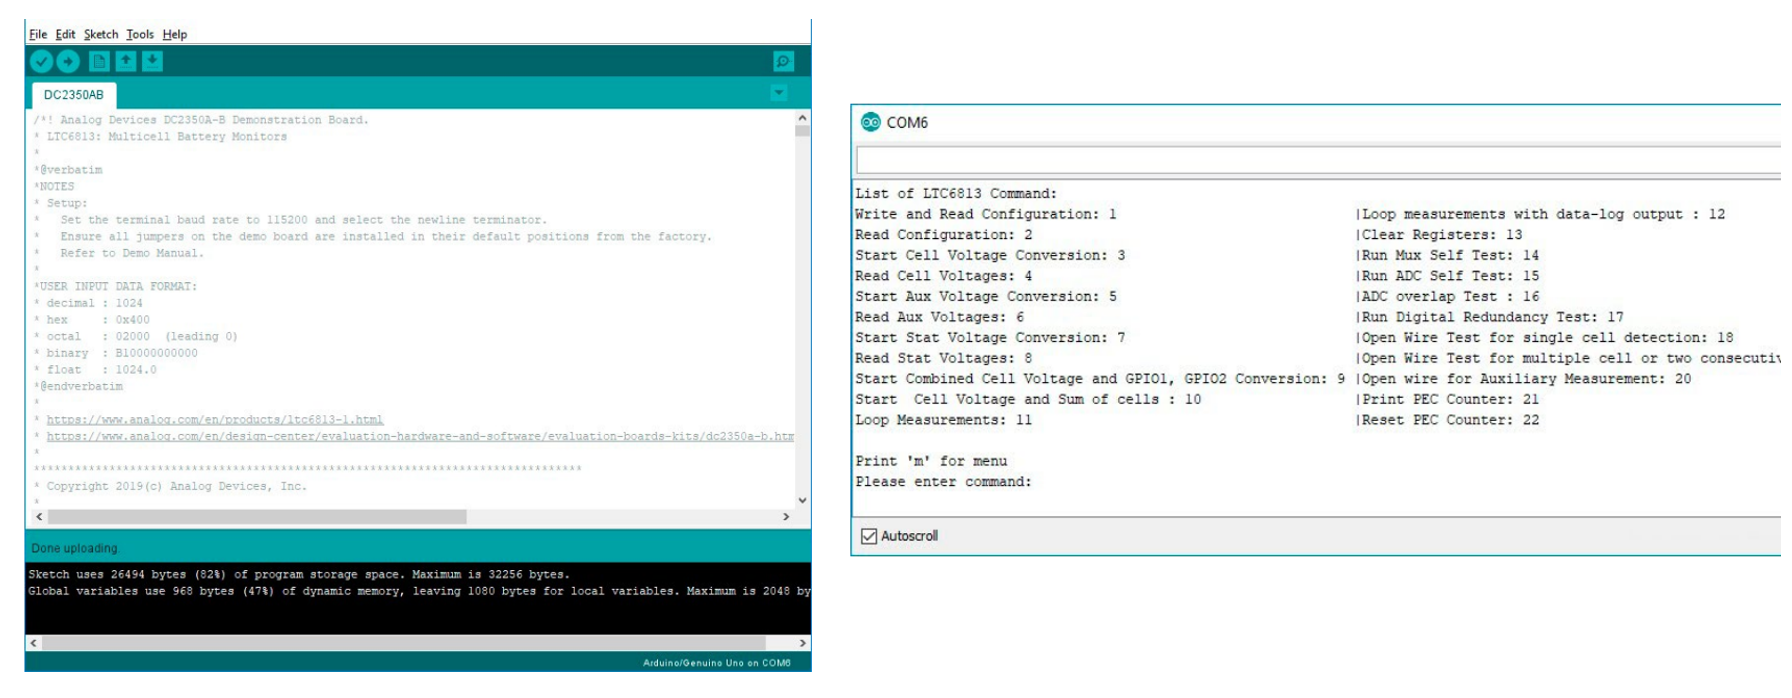Open the Help menu
Viewport: 1792px width, 698px height.
pyautogui.click(x=175, y=34)
